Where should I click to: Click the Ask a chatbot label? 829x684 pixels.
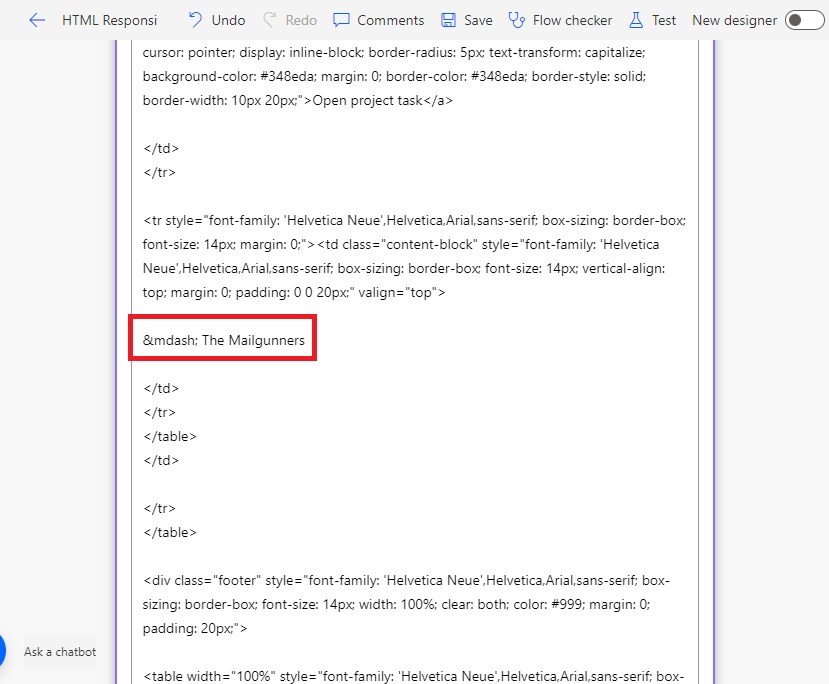pos(58,652)
